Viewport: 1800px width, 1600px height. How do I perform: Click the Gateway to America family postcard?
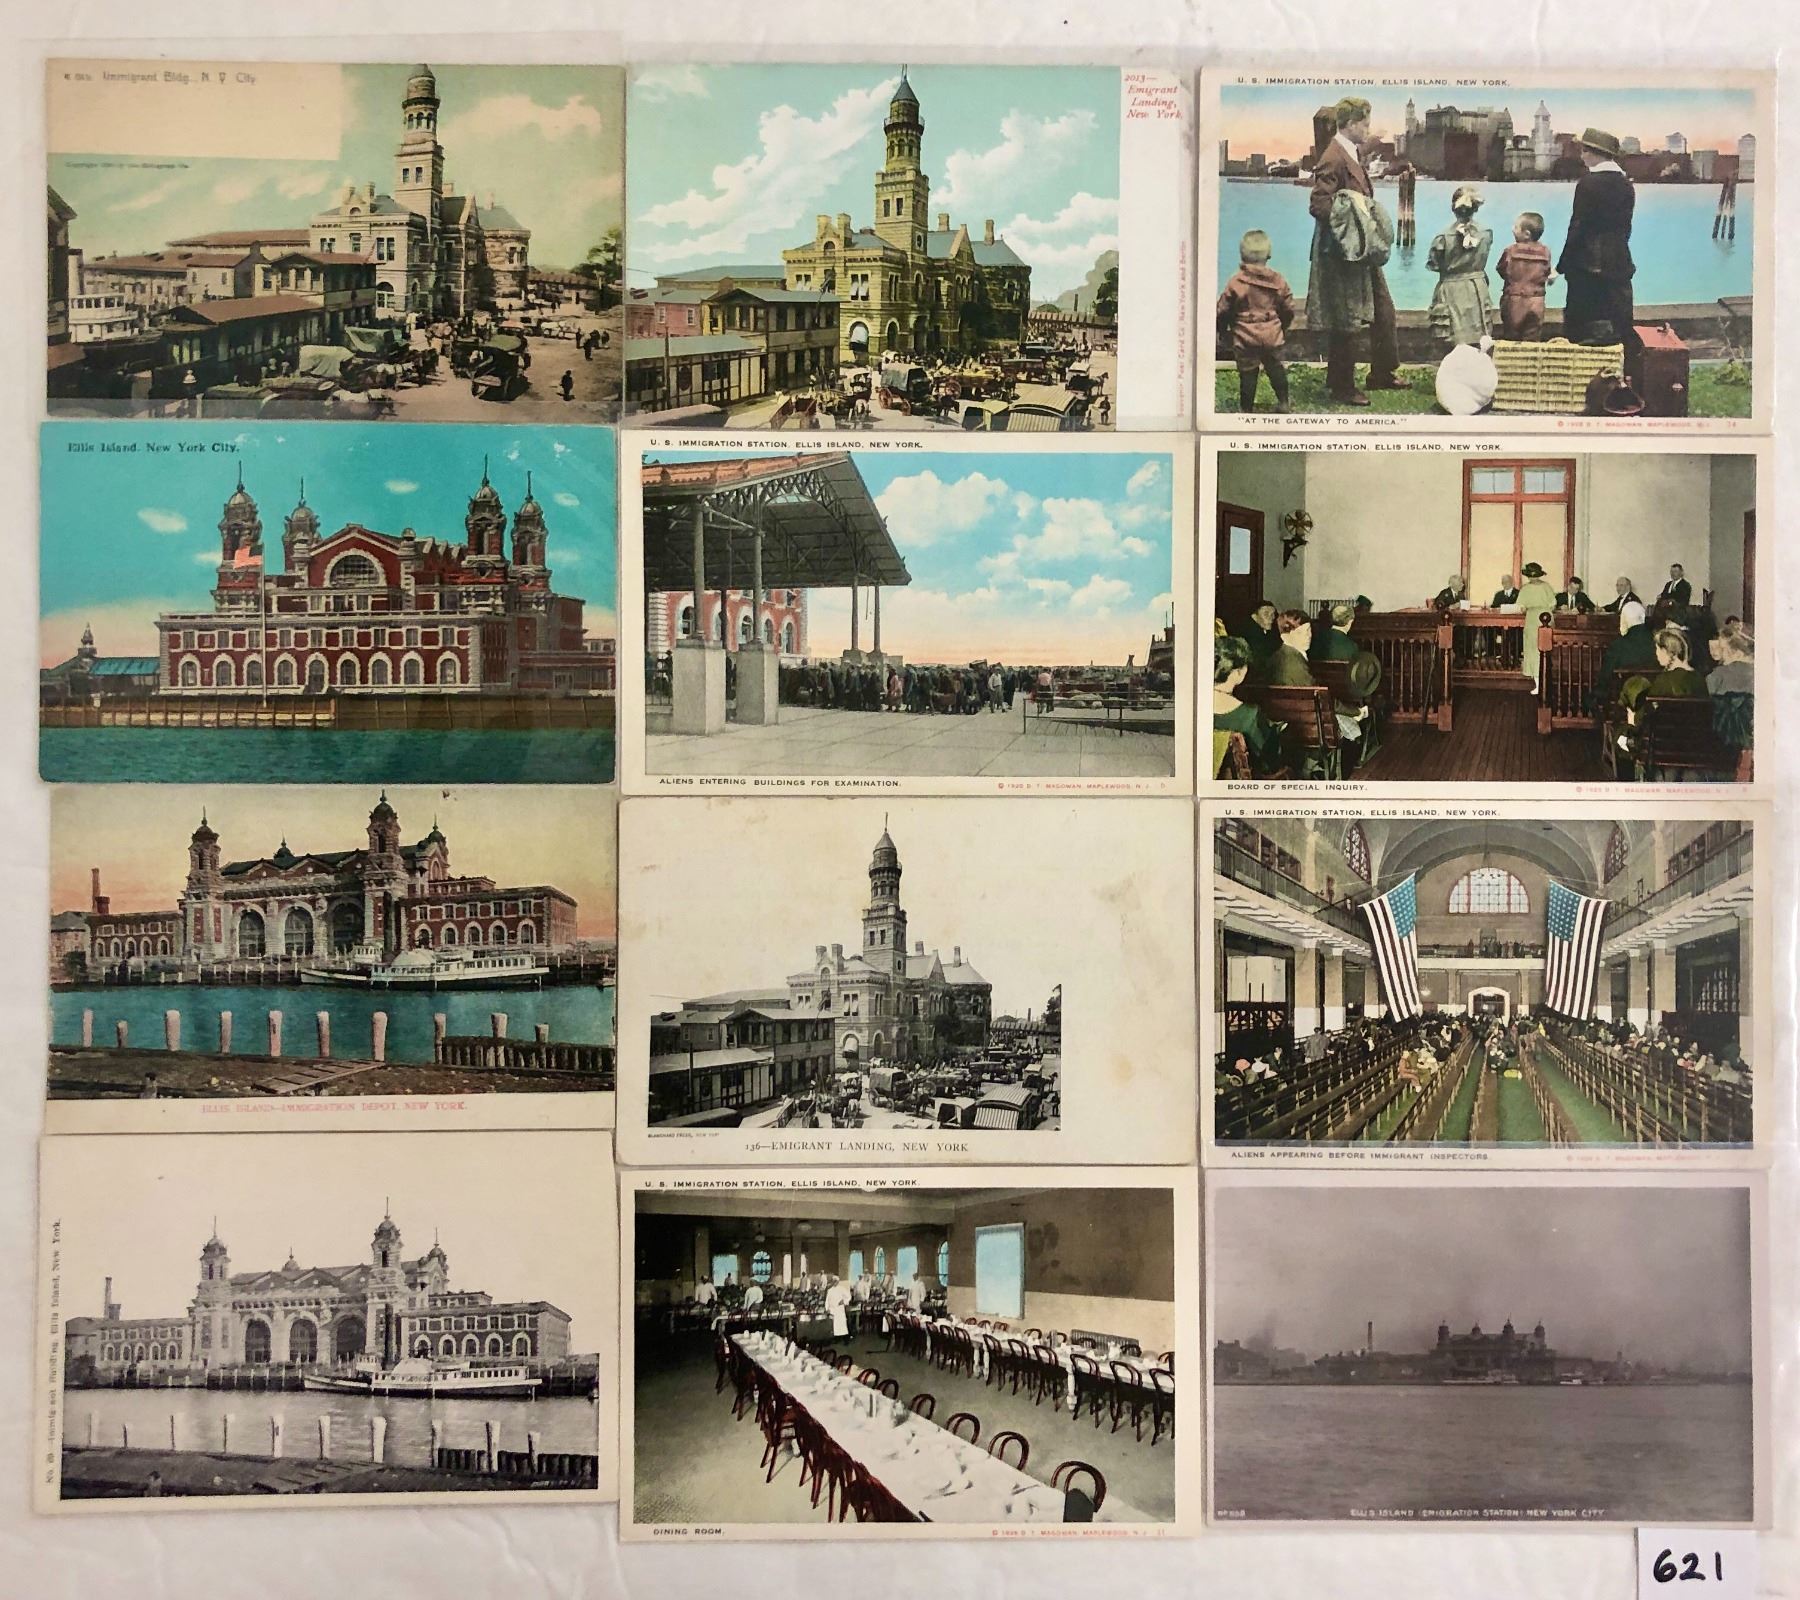[x=1485, y=250]
